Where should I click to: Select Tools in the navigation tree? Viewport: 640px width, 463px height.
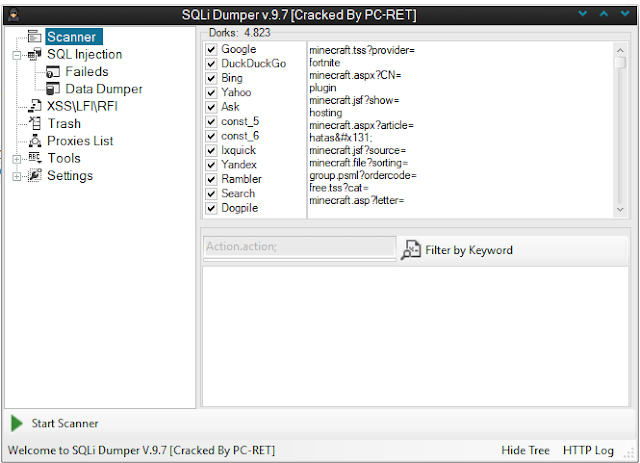[64, 158]
